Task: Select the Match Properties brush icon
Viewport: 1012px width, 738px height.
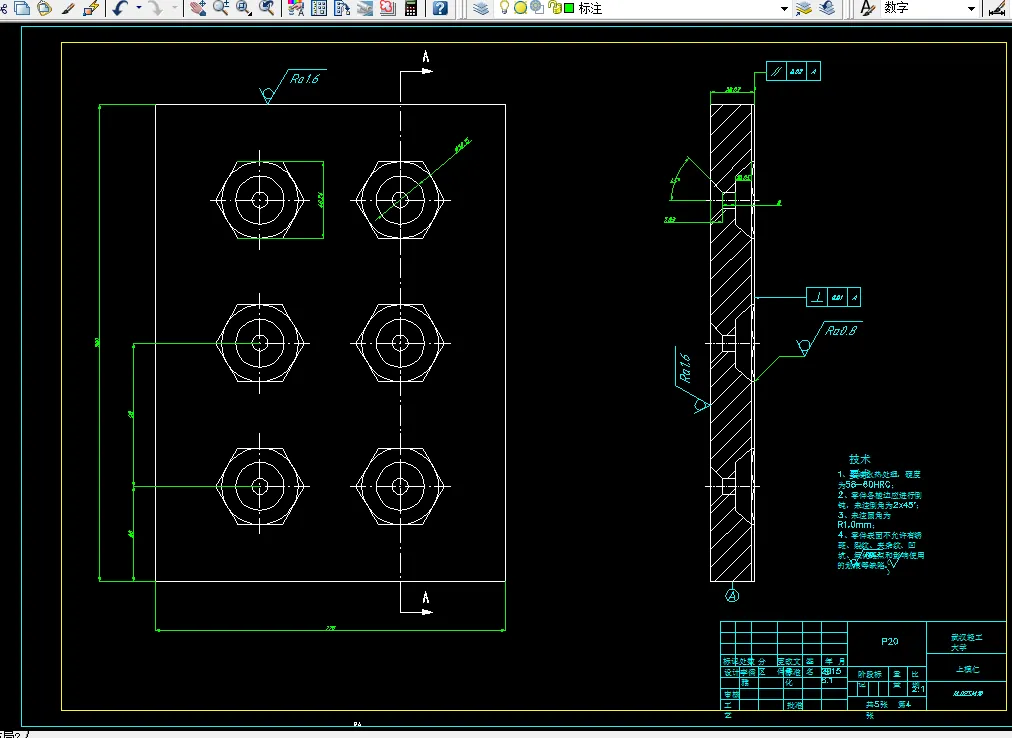Action: (x=68, y=8)
